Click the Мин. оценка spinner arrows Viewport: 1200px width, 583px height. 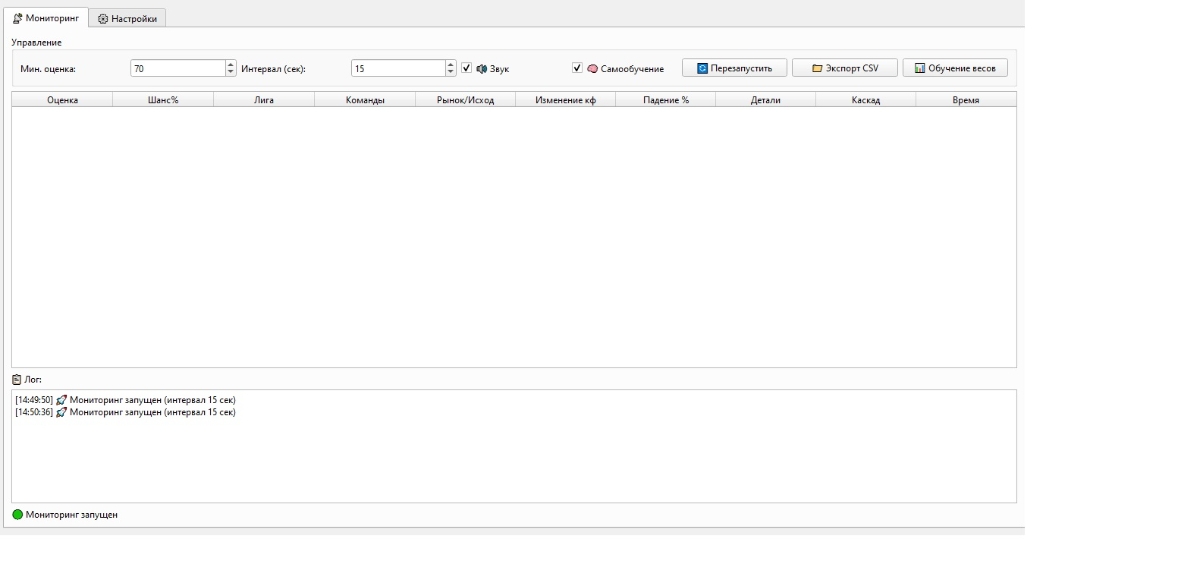[231, 68]
